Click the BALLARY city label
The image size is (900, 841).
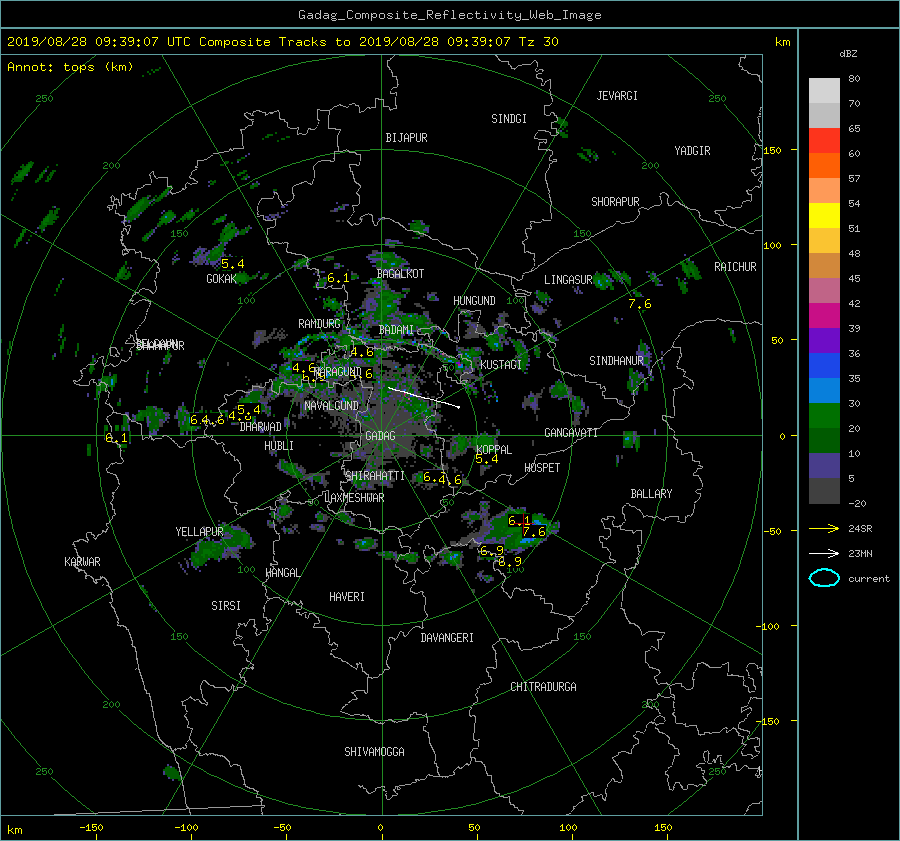point(651,494)
